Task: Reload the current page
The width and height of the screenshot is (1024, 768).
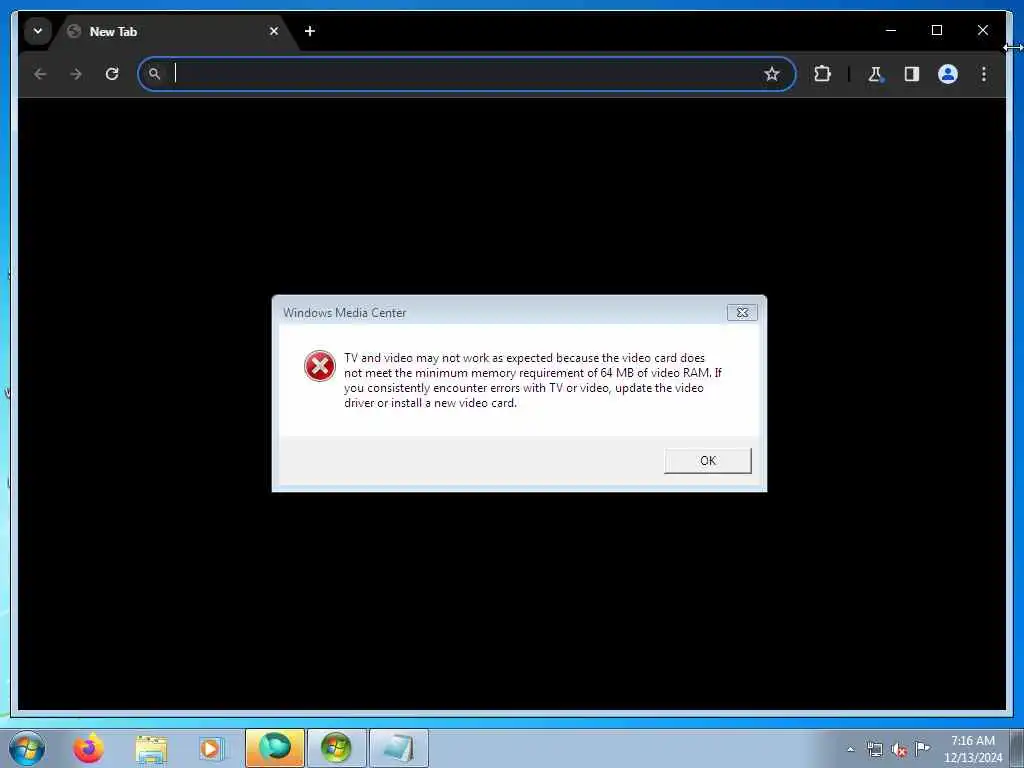Action: point(112,74)
